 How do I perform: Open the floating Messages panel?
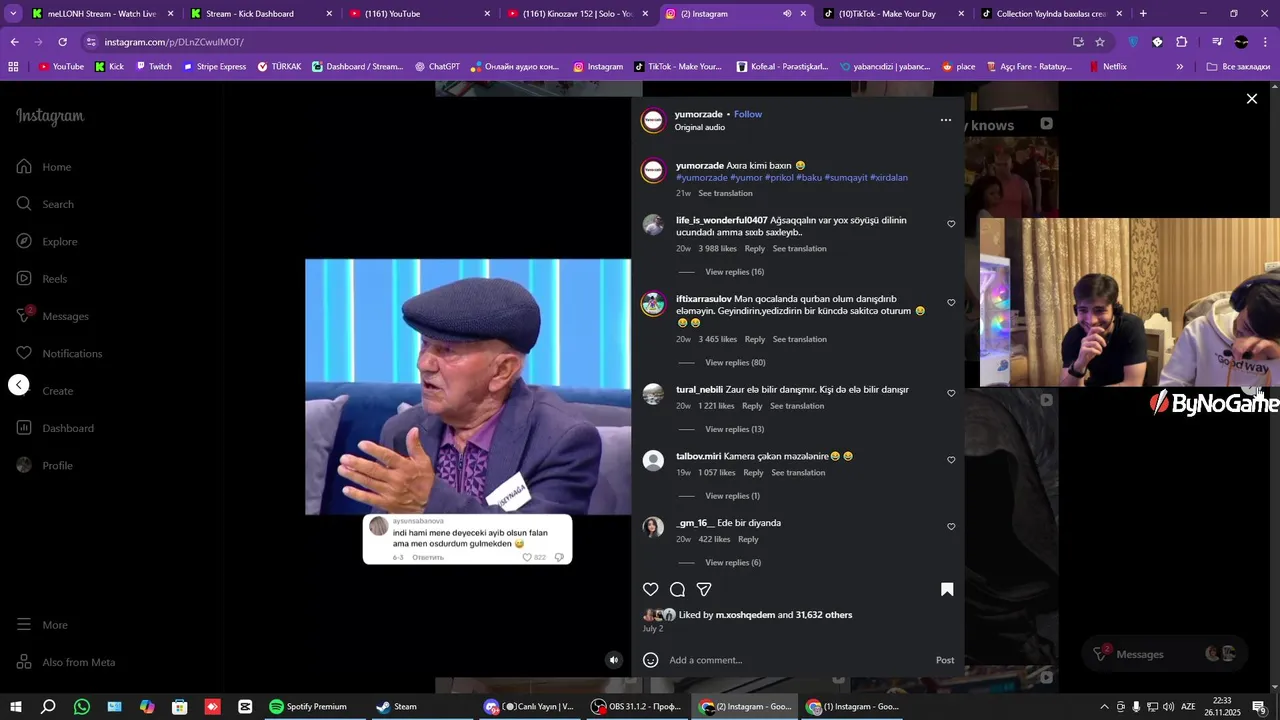pos(1166,654)
